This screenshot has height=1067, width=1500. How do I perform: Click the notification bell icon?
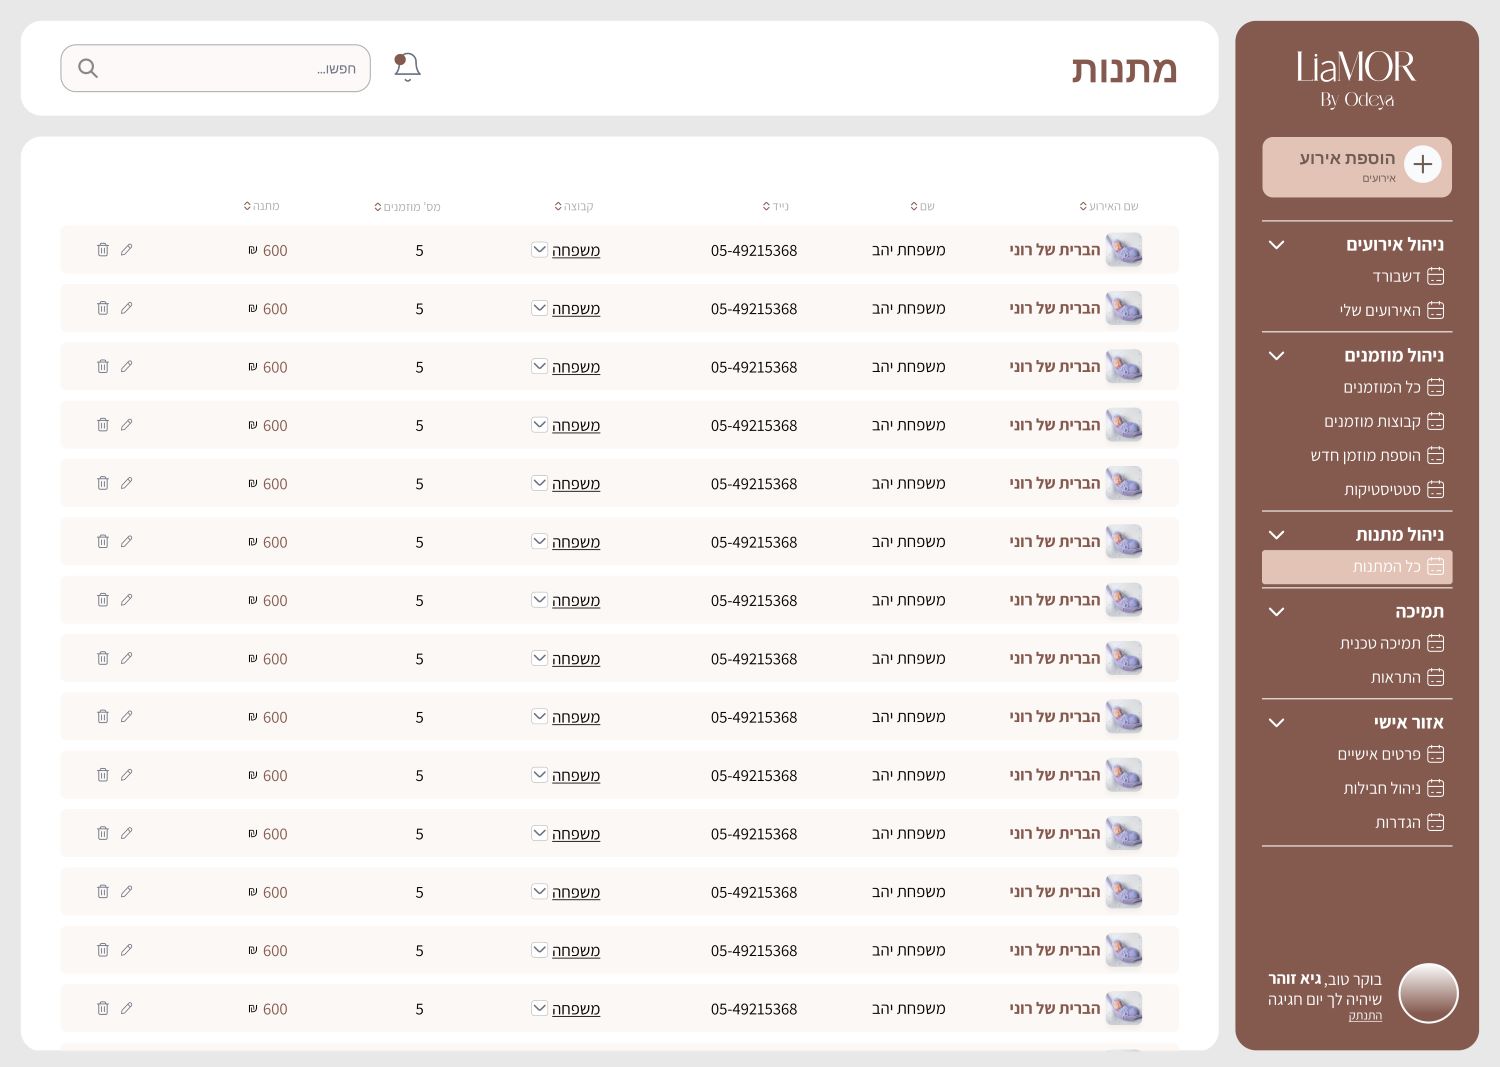pyautogui.click(x=407, y=67)
